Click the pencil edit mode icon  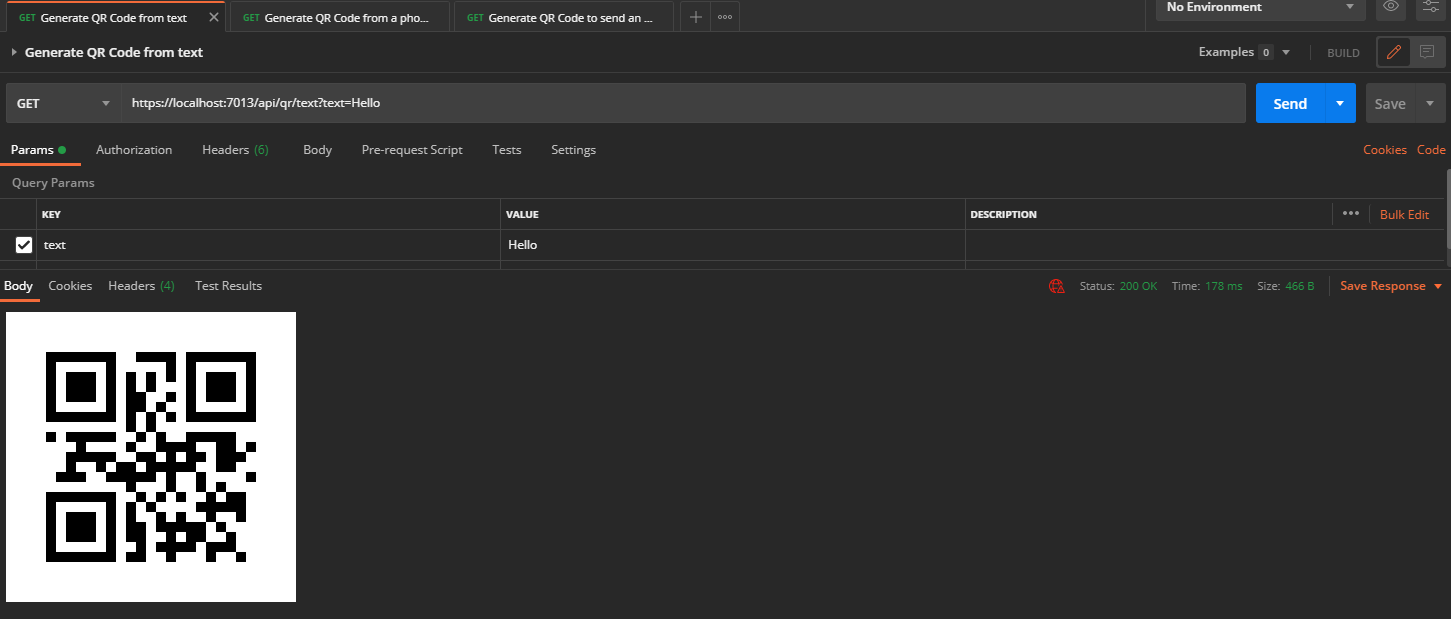(x=1394, y=52)
